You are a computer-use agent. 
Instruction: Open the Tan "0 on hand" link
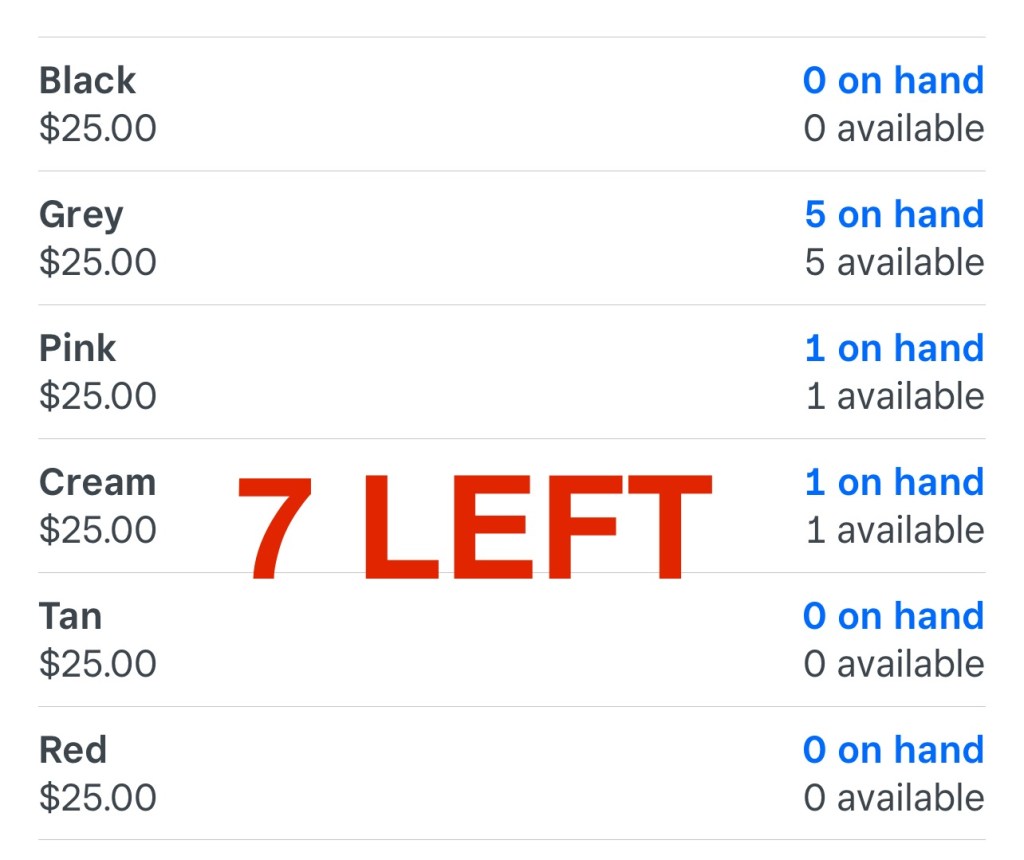coord(893,617)
